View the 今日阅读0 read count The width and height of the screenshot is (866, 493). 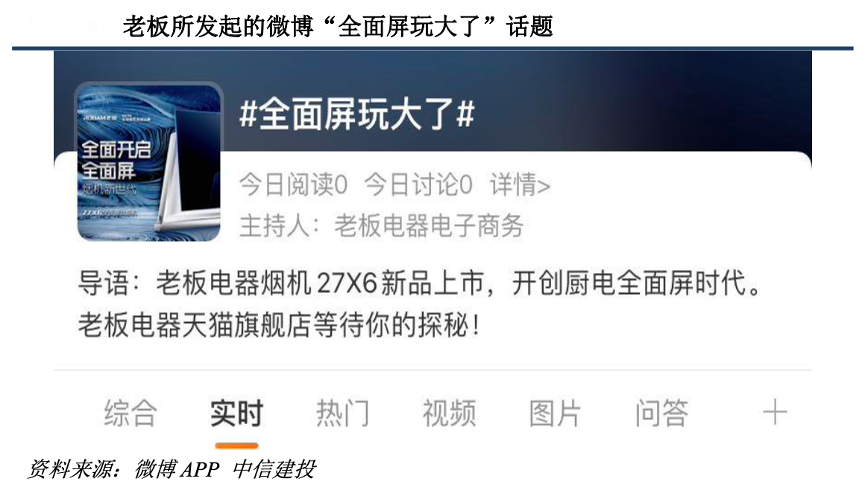coord(293,185)
